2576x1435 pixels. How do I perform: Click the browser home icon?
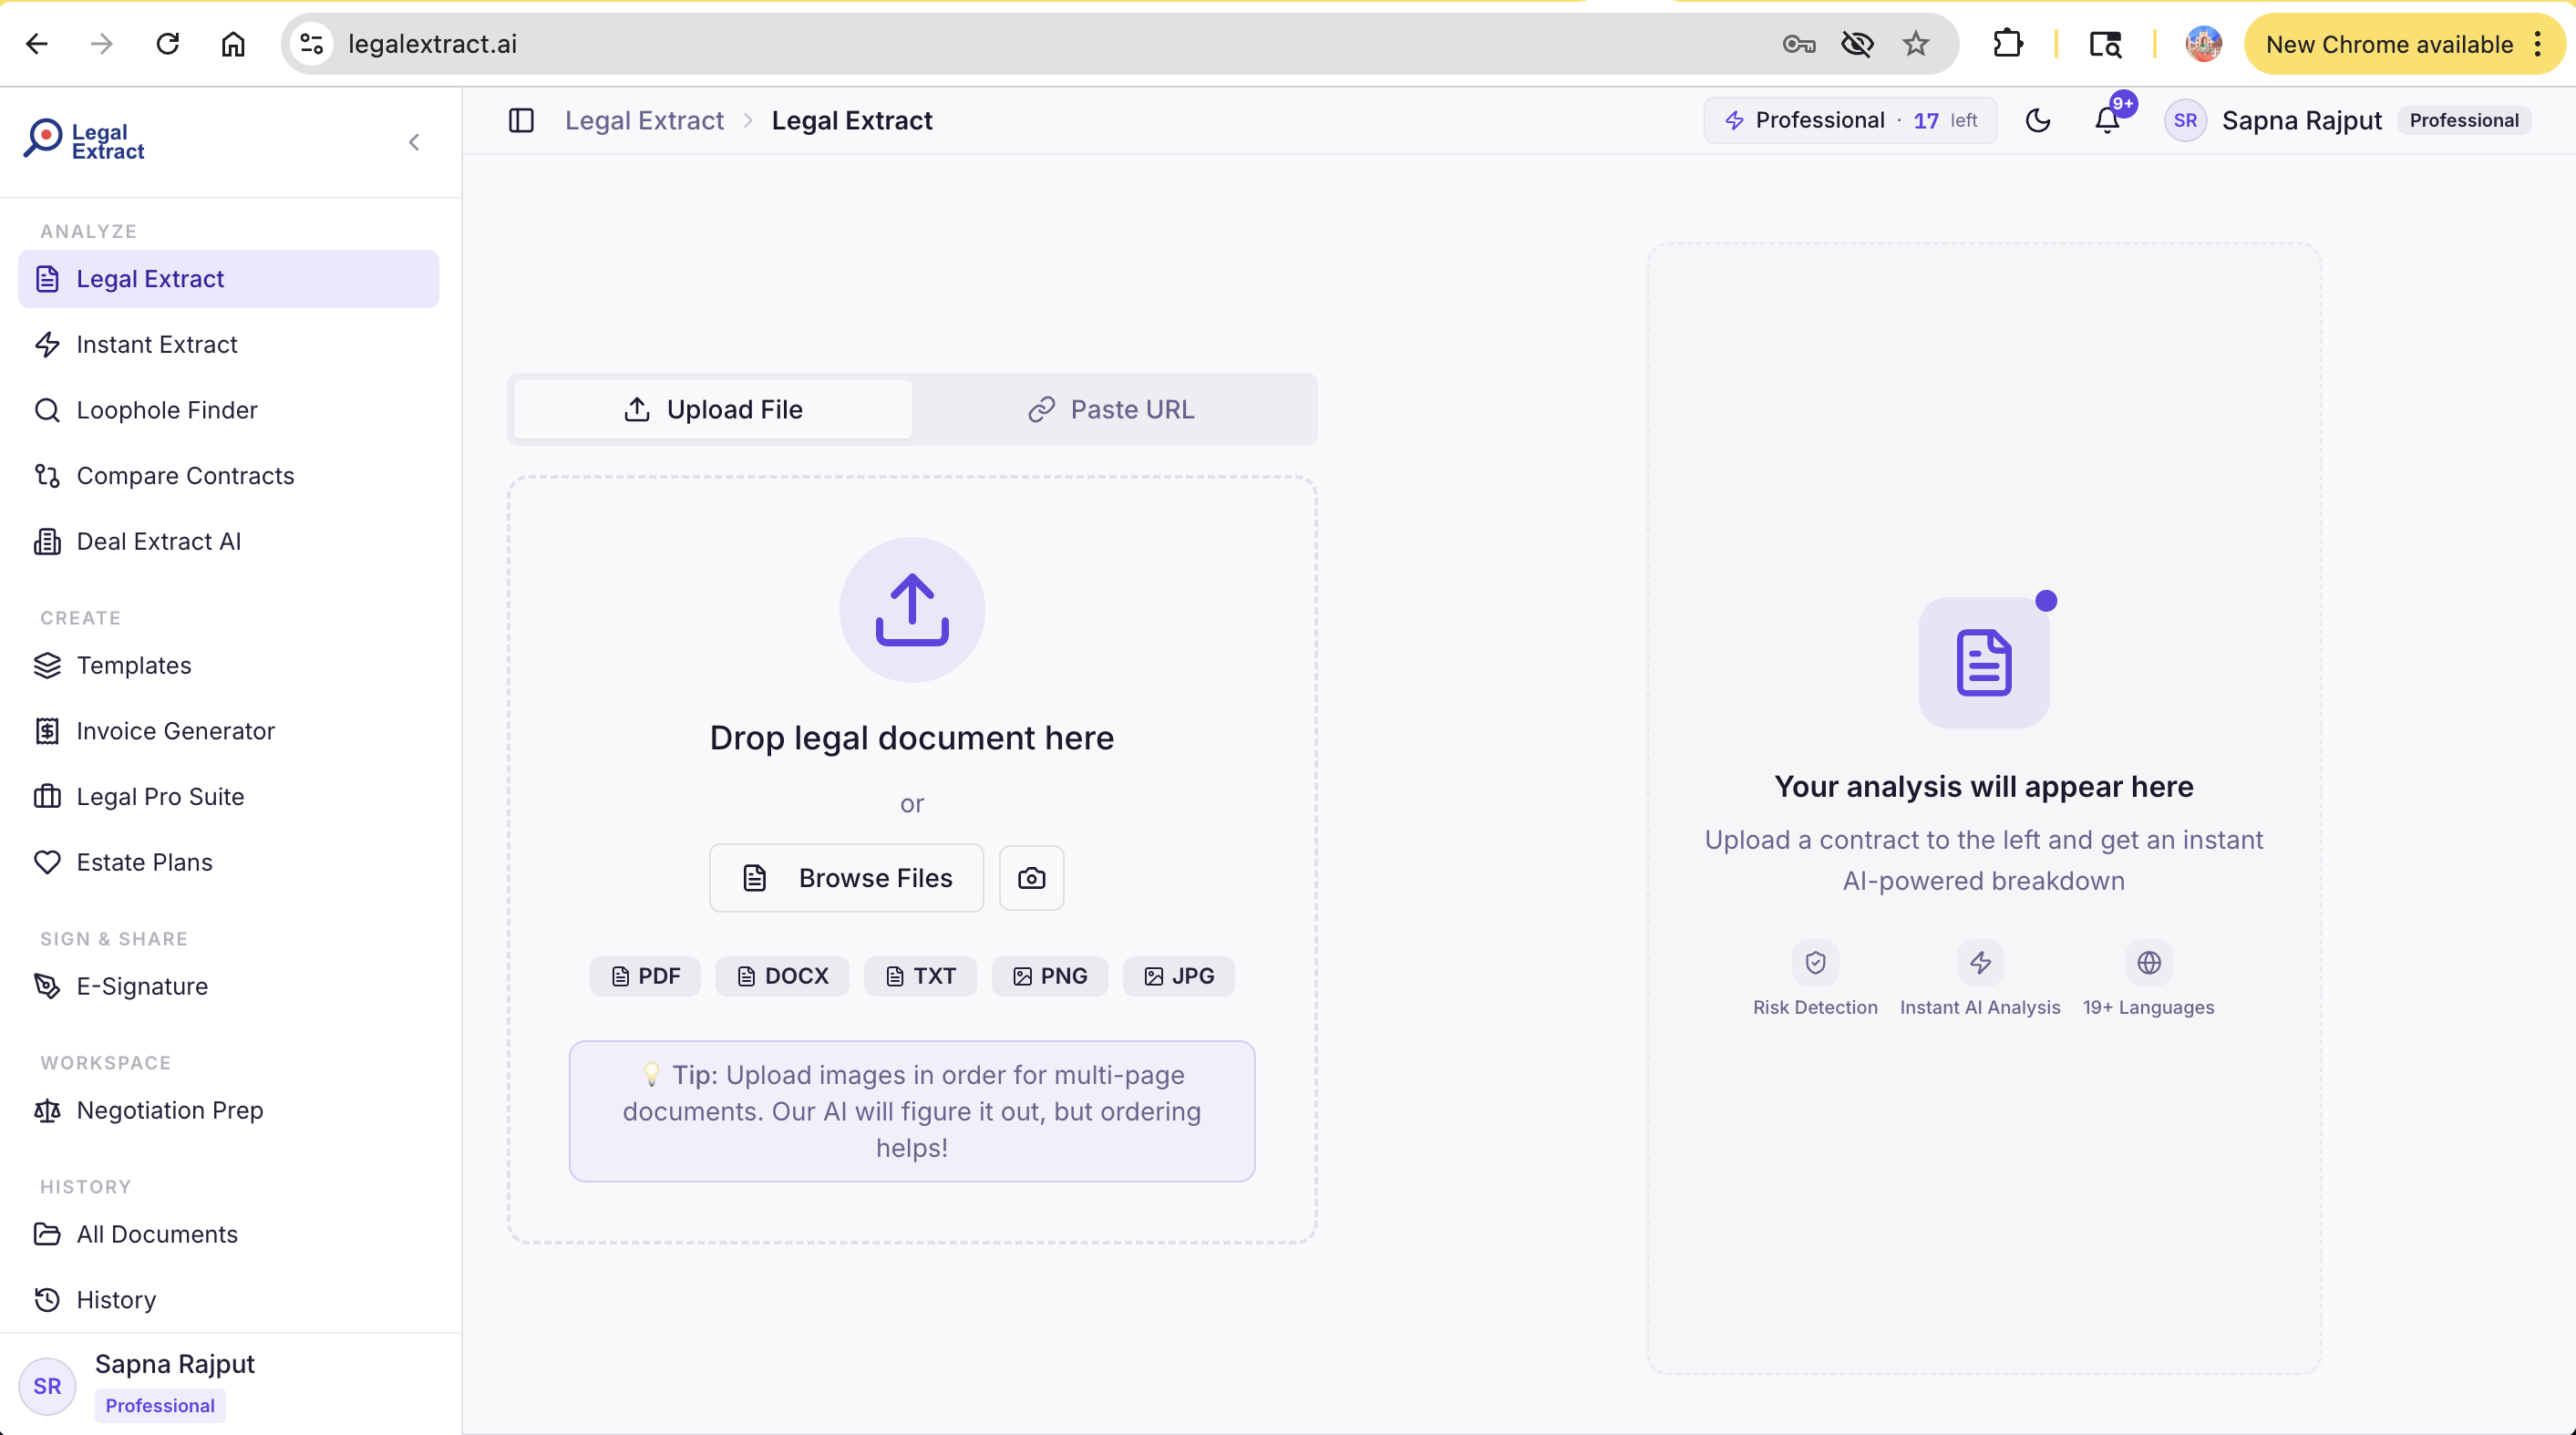tap(233, 44)
